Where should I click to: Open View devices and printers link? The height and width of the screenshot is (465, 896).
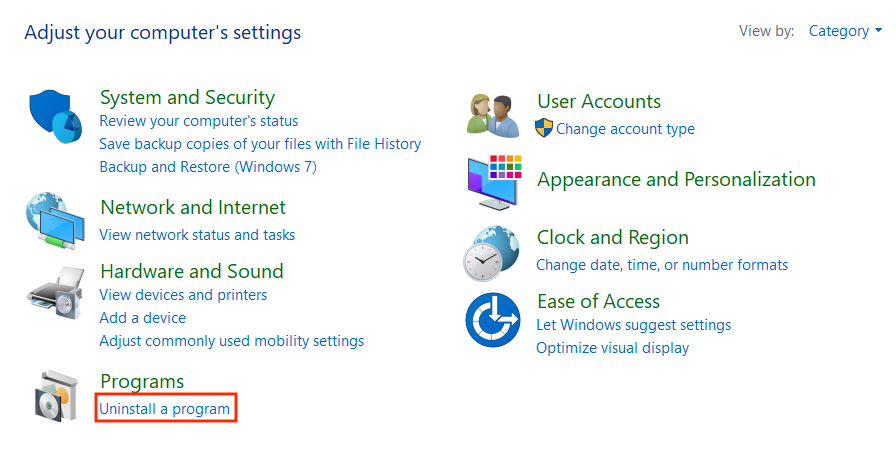(183, 295)
